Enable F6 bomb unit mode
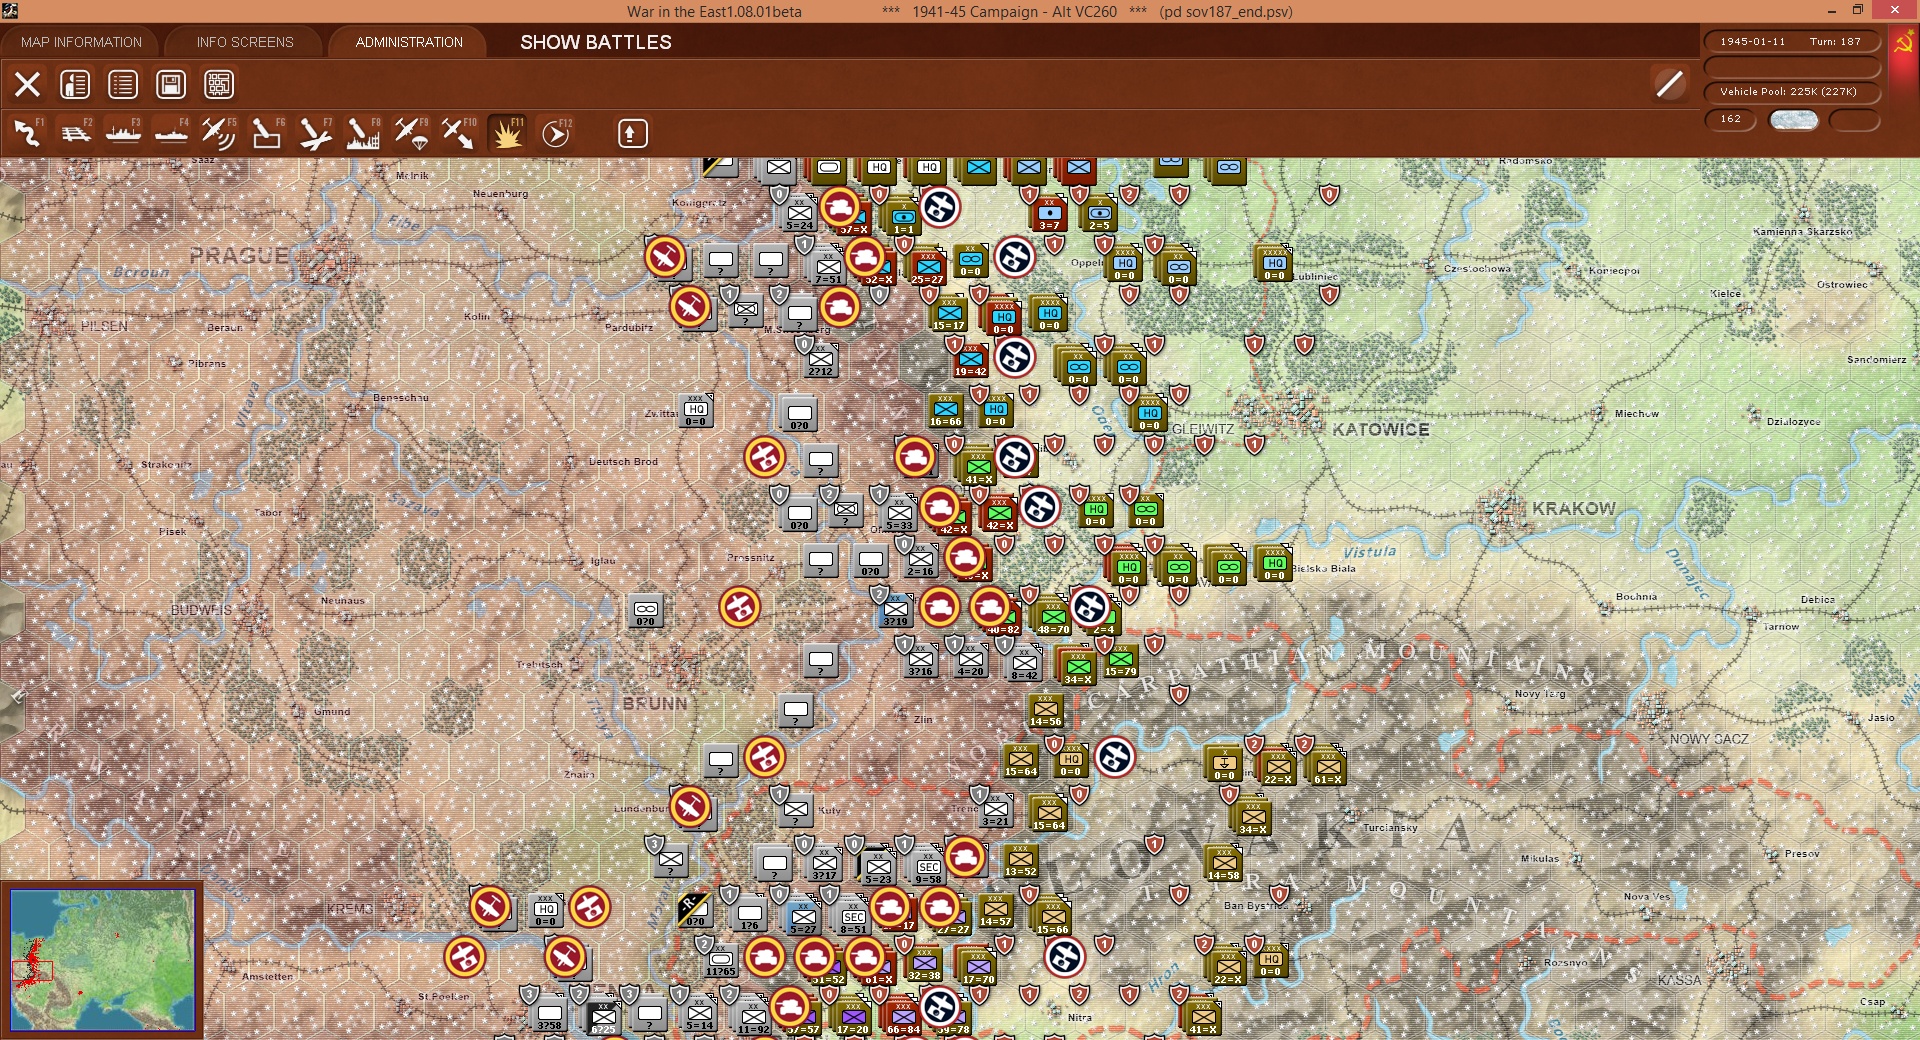1920x1040 pixels. (267, 133)
